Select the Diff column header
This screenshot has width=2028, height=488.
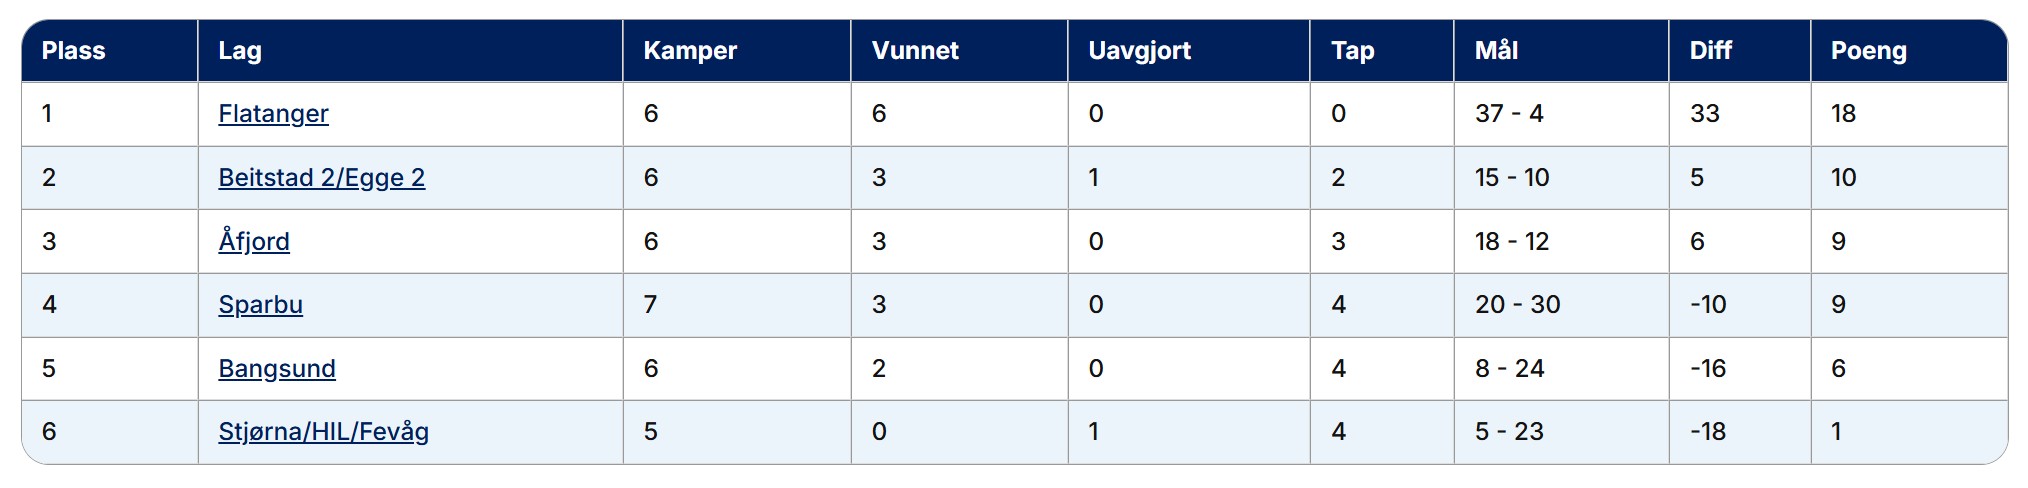pyautogui.click(x=1710, y=51)
